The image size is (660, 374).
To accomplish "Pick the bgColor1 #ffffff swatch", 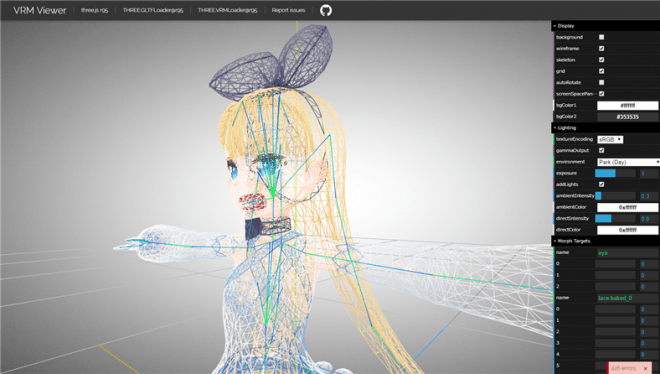I will coord(628,105).
